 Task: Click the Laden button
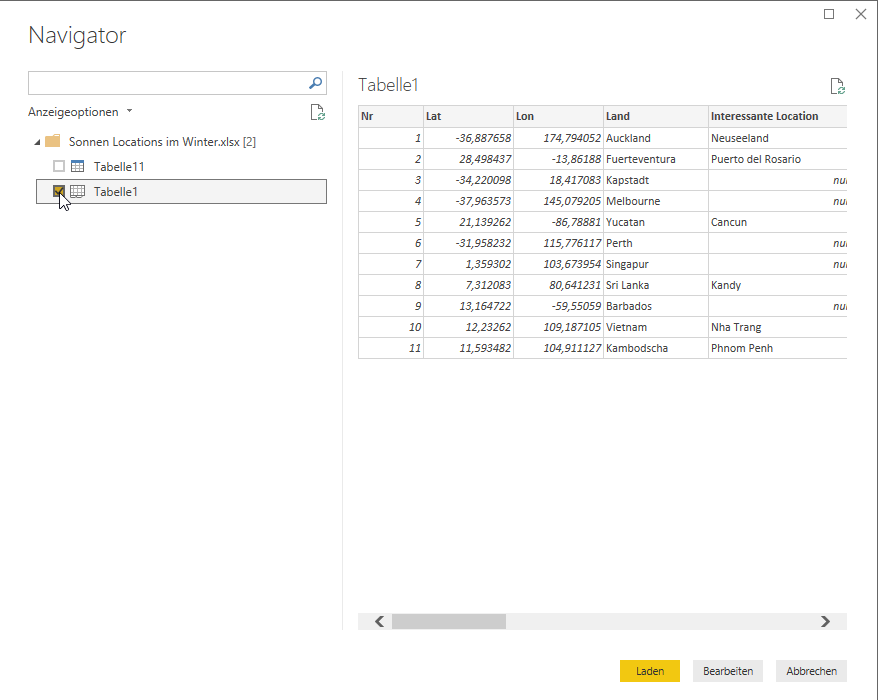point(650,671)
